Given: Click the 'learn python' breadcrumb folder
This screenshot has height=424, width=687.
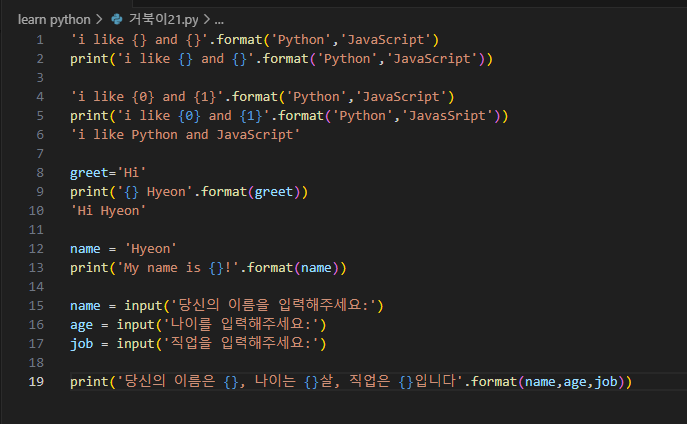Looking at the screenshot, I should [54, 20].
